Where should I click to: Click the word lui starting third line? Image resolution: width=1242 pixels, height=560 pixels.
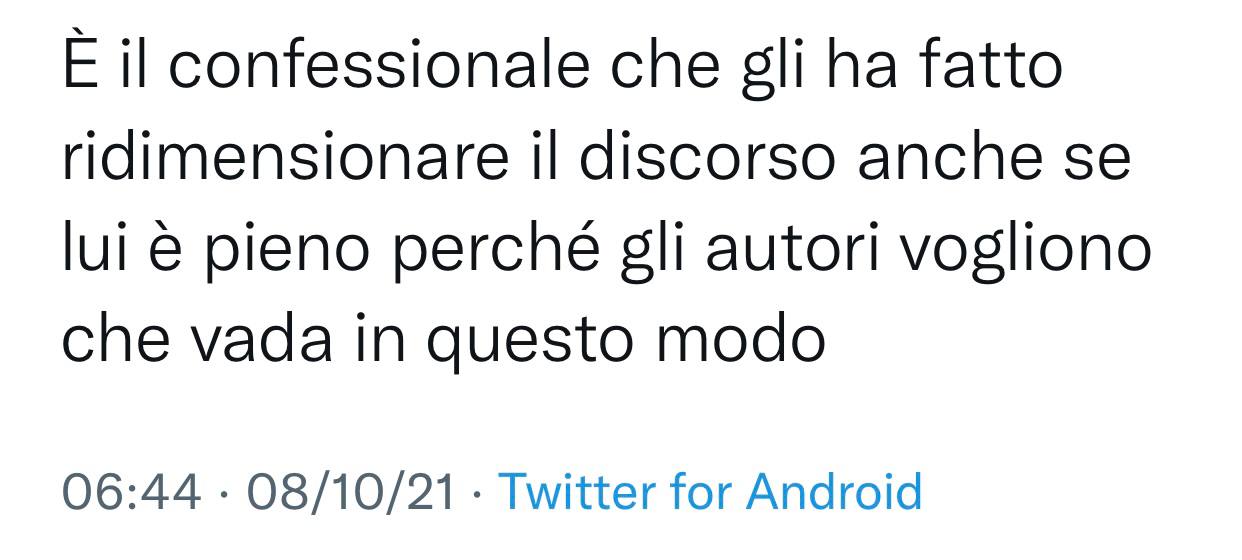(92, 250)
